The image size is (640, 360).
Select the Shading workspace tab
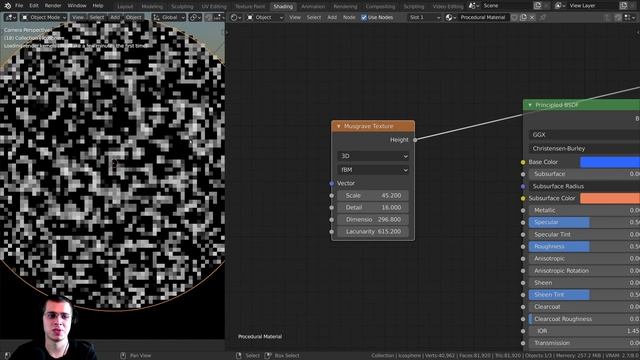pyautogui.click(x=283, y=7)
